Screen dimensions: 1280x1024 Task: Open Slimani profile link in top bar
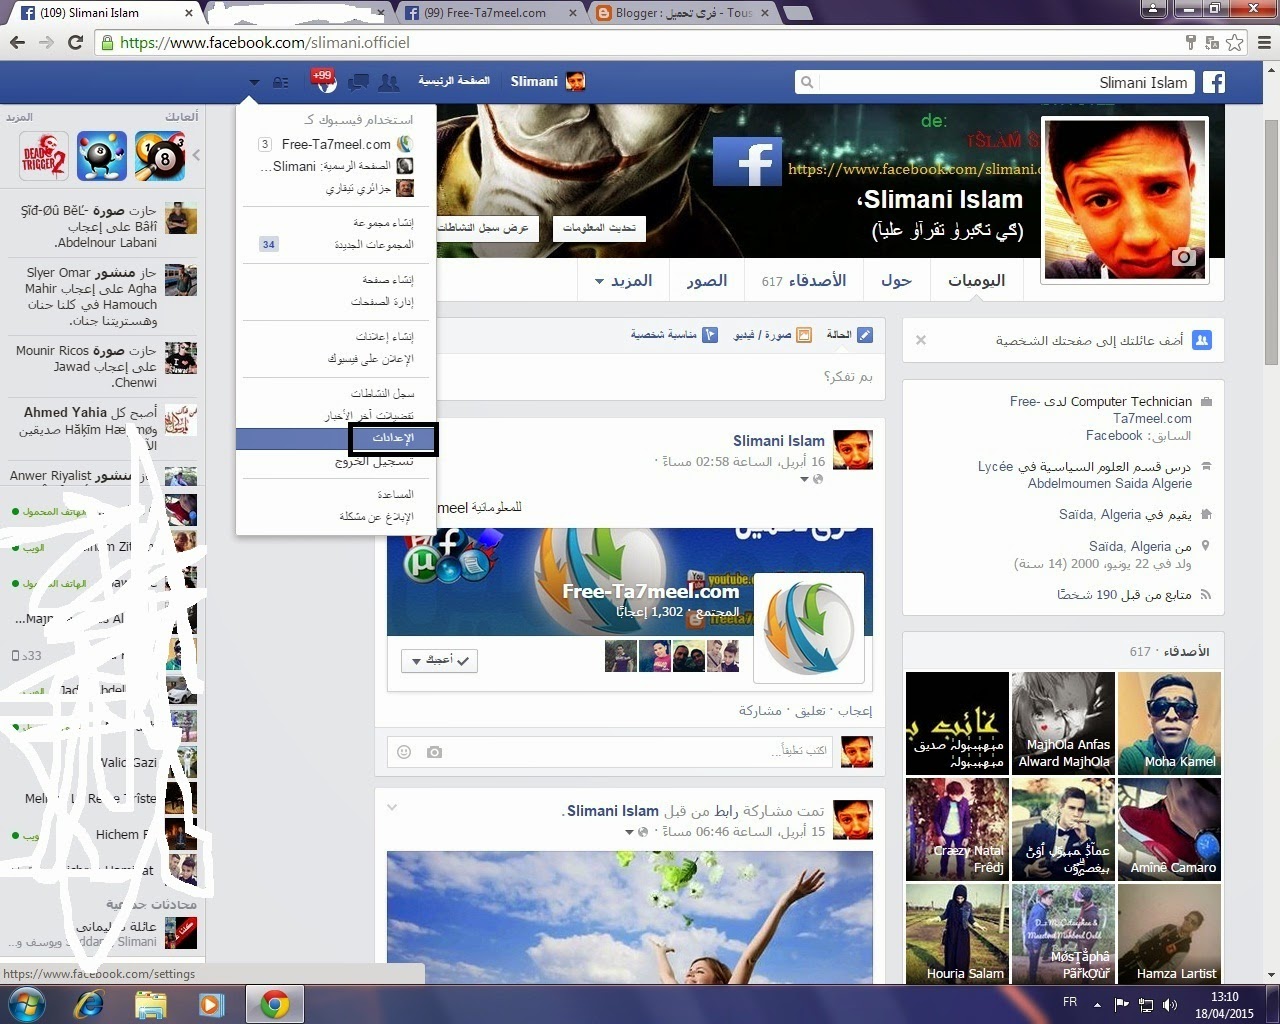point(547,81)
